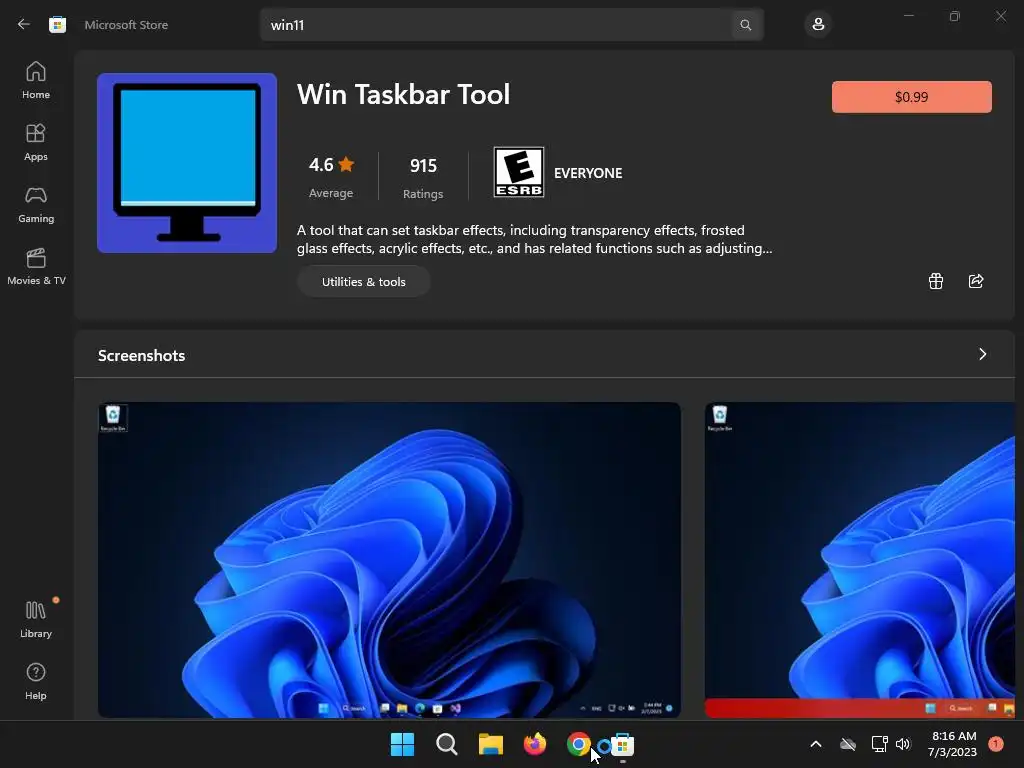Switch to the Gaming section
The height and width of the screenshot is (768, 1024).
tap(36, 204)
